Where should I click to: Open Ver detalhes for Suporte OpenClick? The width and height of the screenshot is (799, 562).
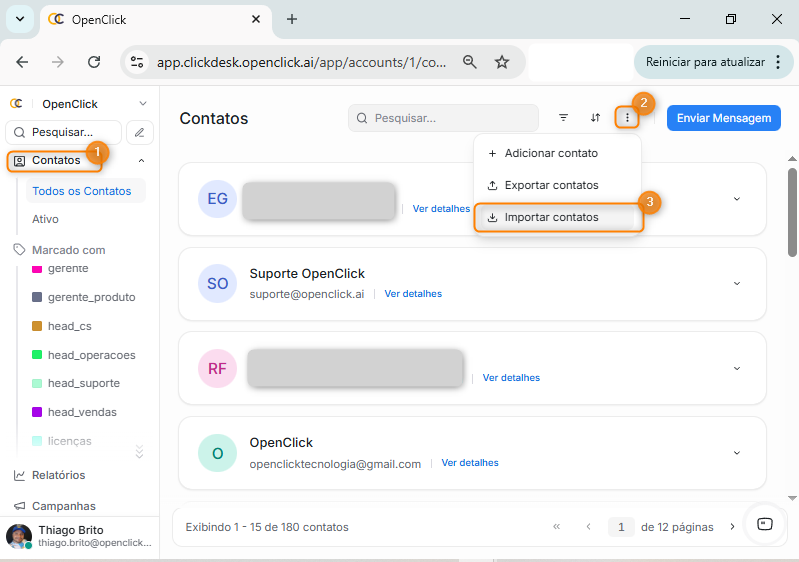tap(413, 294)
